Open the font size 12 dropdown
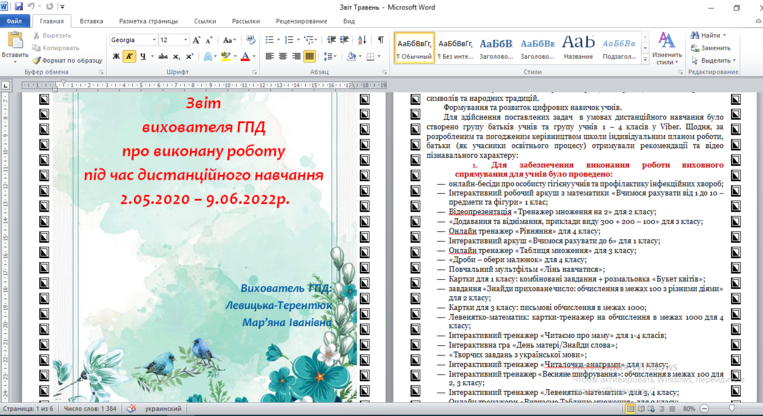The width and height of the screenshot is (763, 416). click(185, 40)
